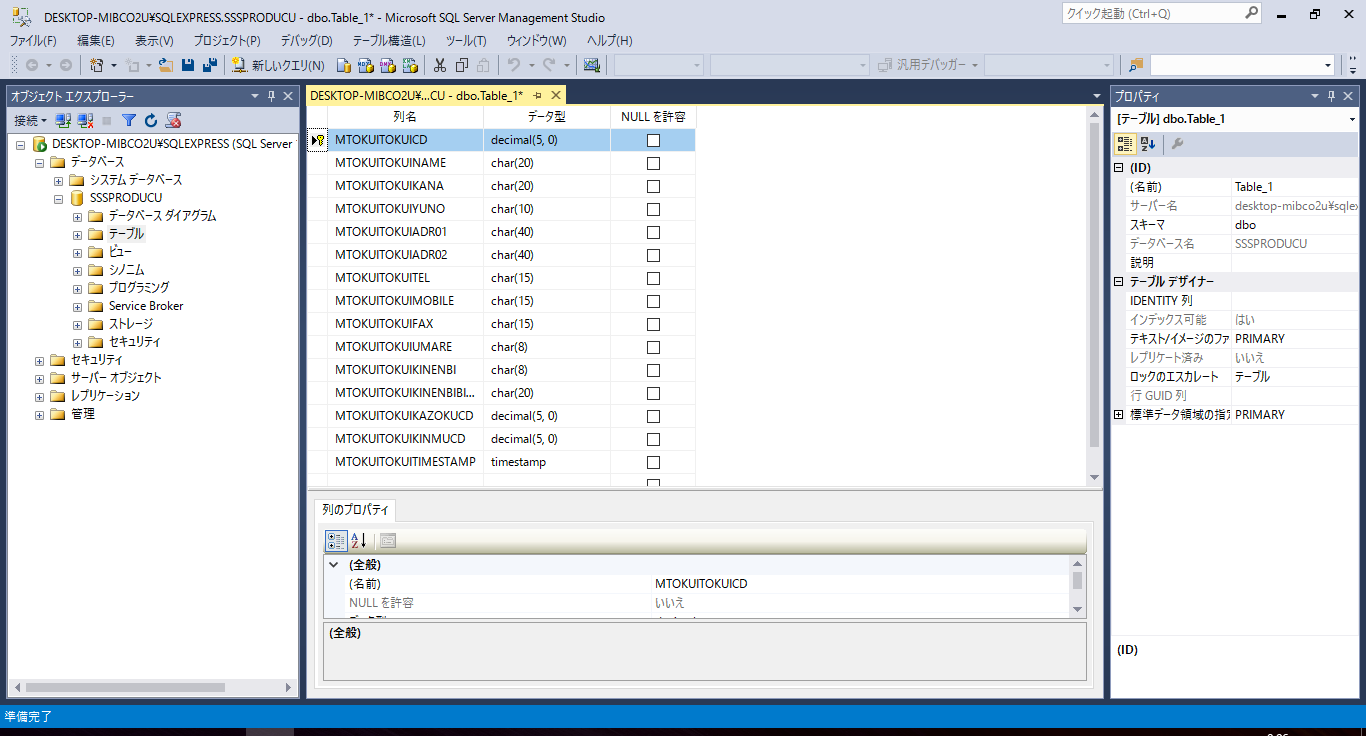Image resolution: width=1366 pixels, height=736 pixels.
Task: Collapse the (ID) category in Properties
Action: coord(1119,168)
